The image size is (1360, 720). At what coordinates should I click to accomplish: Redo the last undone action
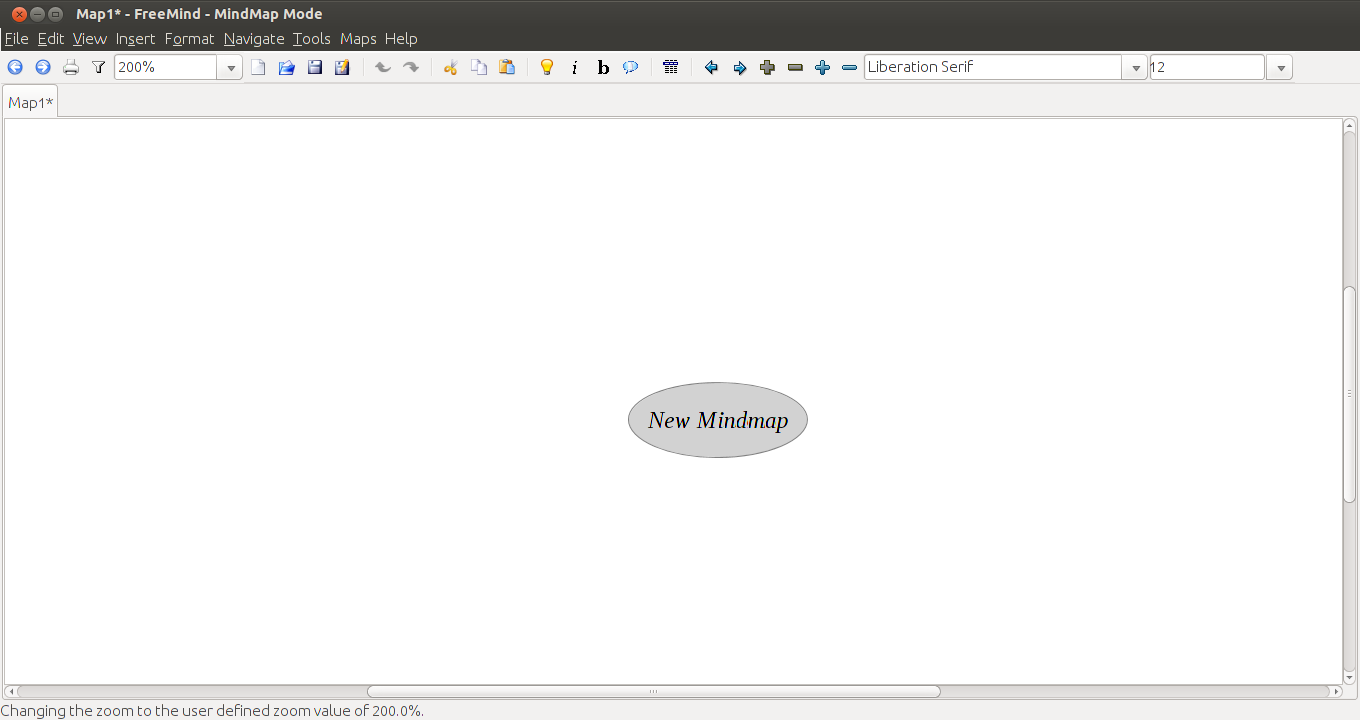(x=411, y=67)
